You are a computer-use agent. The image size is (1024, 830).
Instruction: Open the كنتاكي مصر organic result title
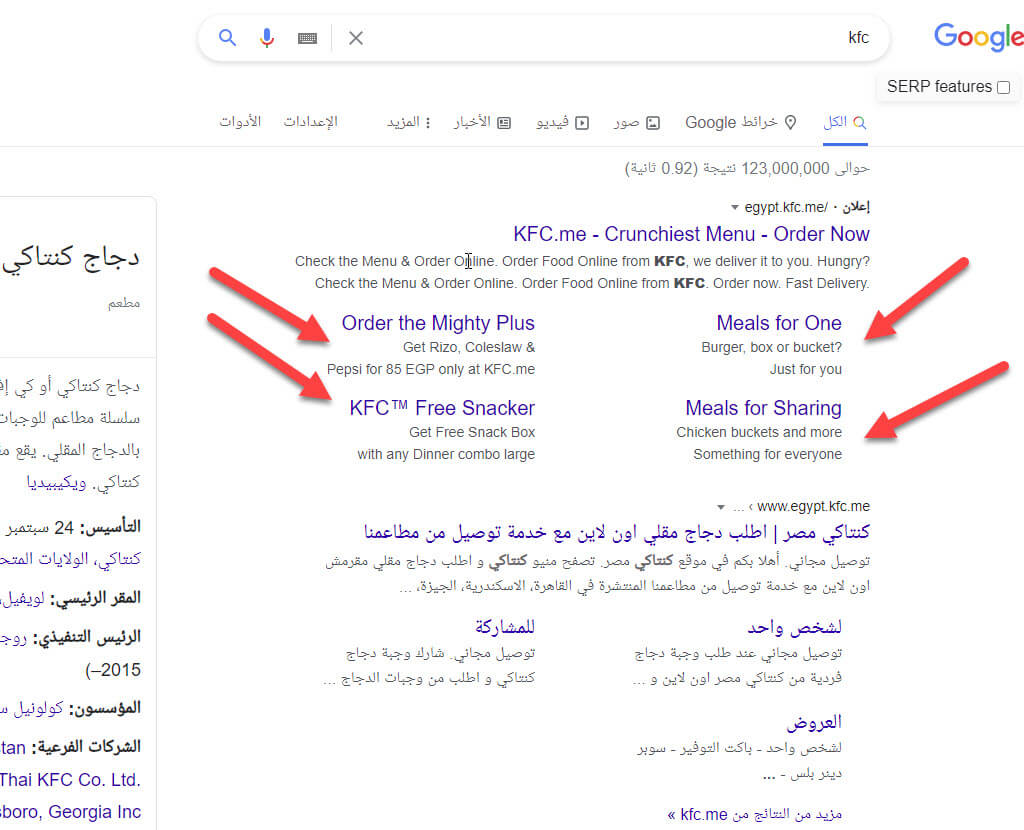click(x=616, y=532)
